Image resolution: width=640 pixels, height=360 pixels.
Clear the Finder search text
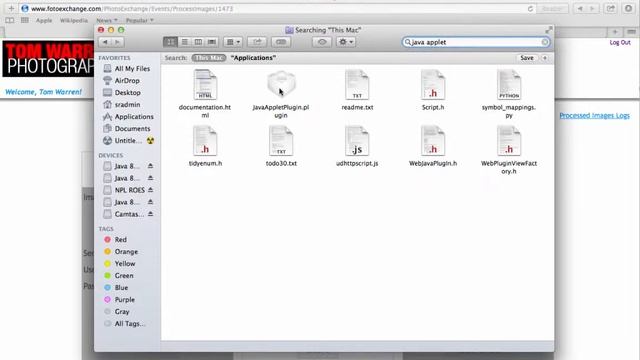544,42
